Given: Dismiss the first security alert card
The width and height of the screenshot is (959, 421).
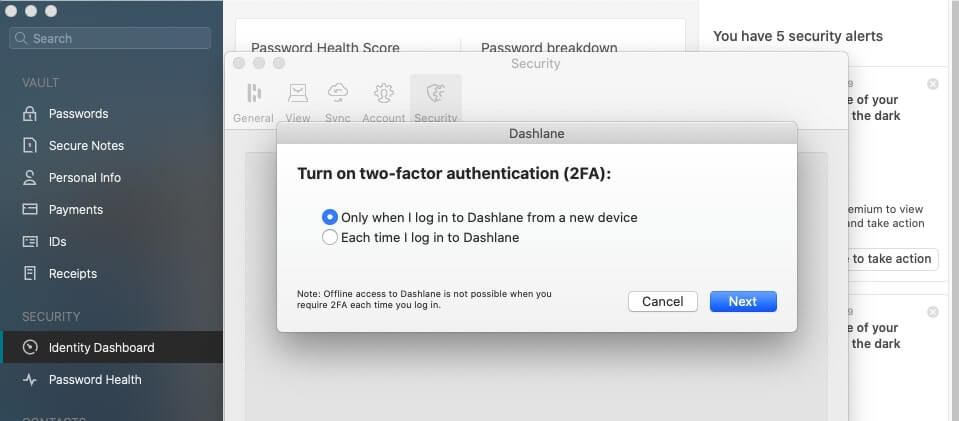Looking at the screenshot, I should click(x=933, y=84).
